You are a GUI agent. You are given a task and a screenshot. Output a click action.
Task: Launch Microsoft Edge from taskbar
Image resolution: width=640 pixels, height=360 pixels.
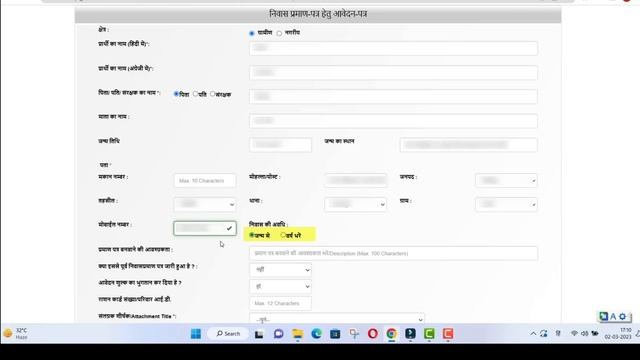tap(316, 334)
